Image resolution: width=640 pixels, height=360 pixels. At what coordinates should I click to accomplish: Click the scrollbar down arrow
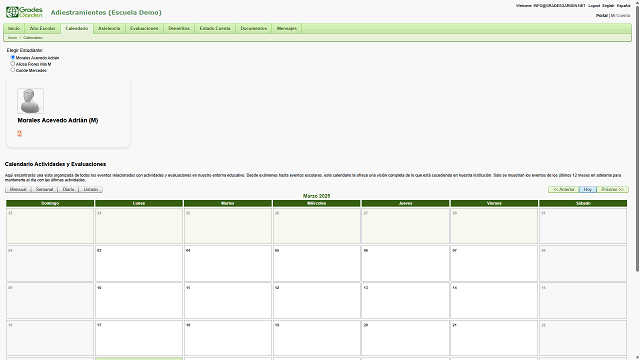coord(637,357)
